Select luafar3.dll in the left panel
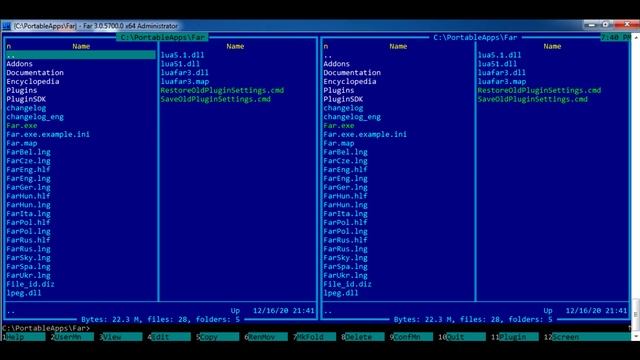Viewport: 640px width, 360px height. pyautogui.click(x=184, y=73)
